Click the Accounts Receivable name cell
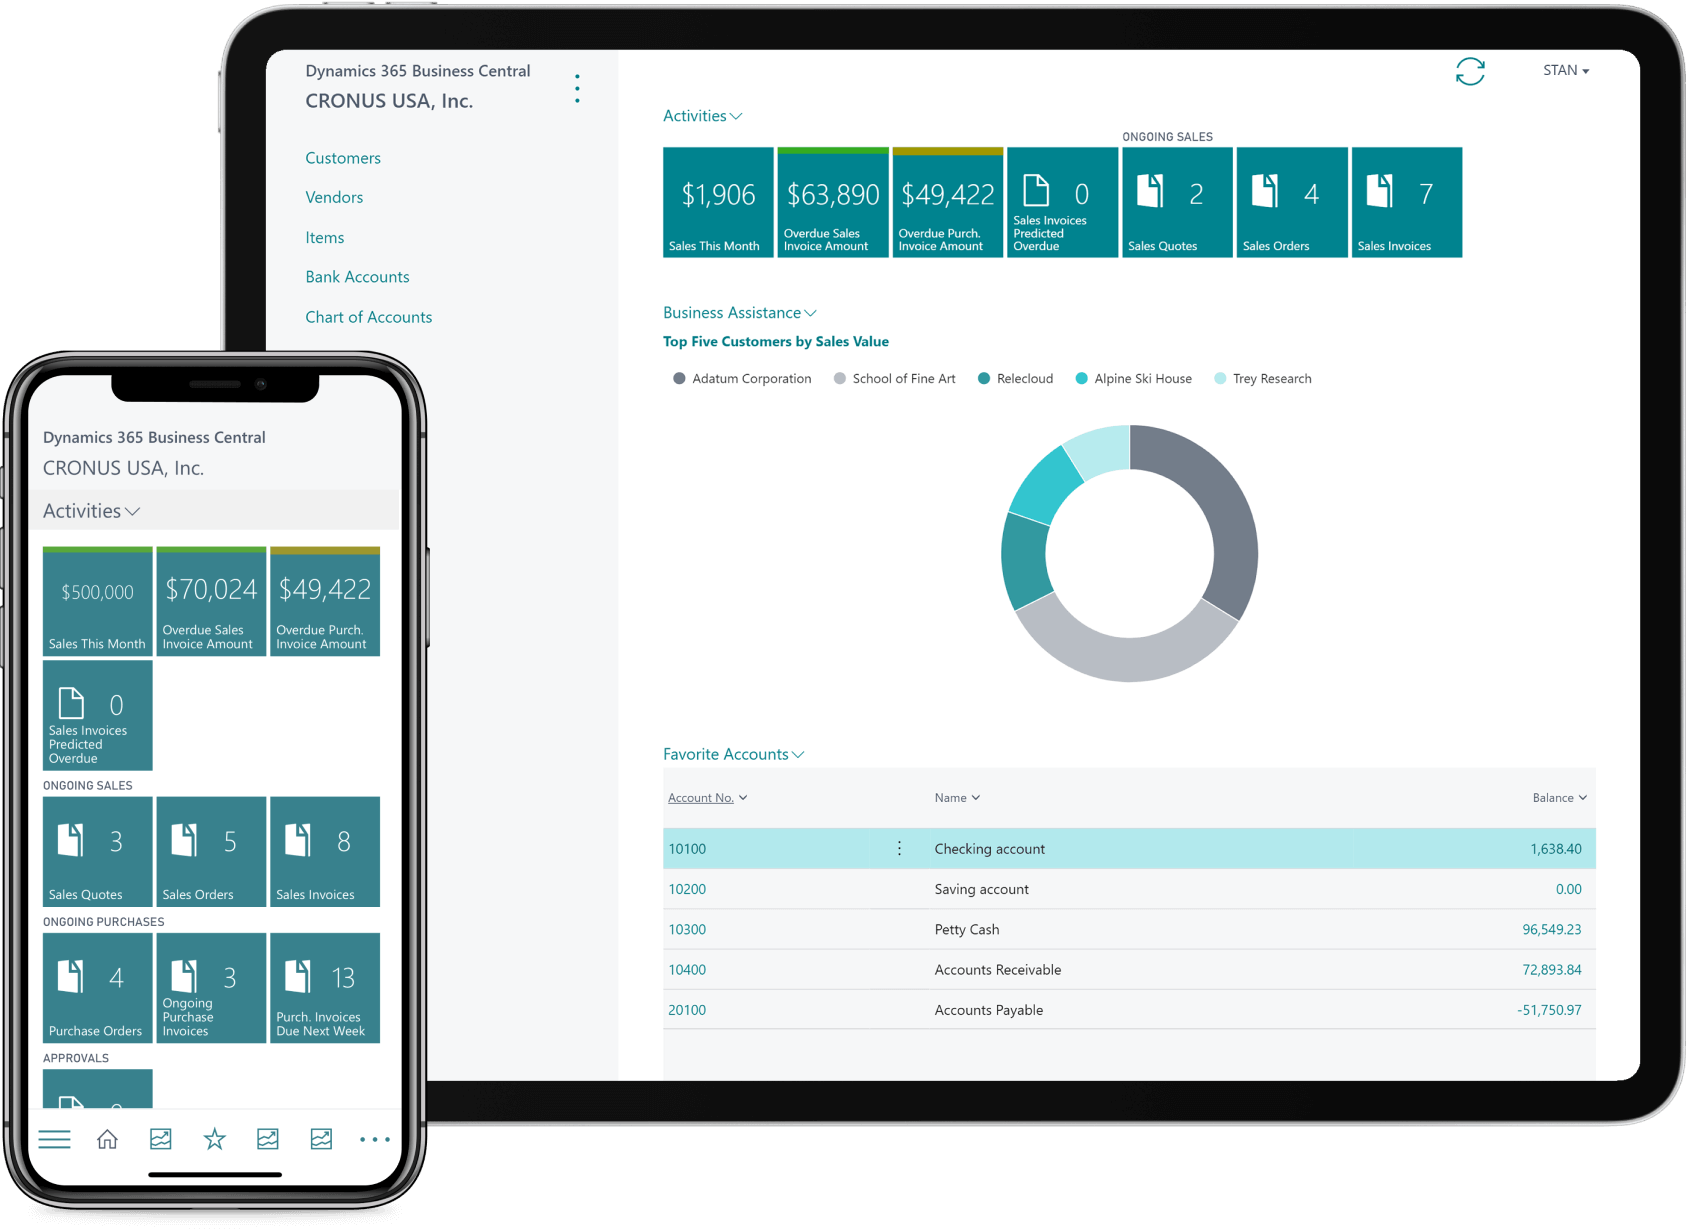 point(997,970)
